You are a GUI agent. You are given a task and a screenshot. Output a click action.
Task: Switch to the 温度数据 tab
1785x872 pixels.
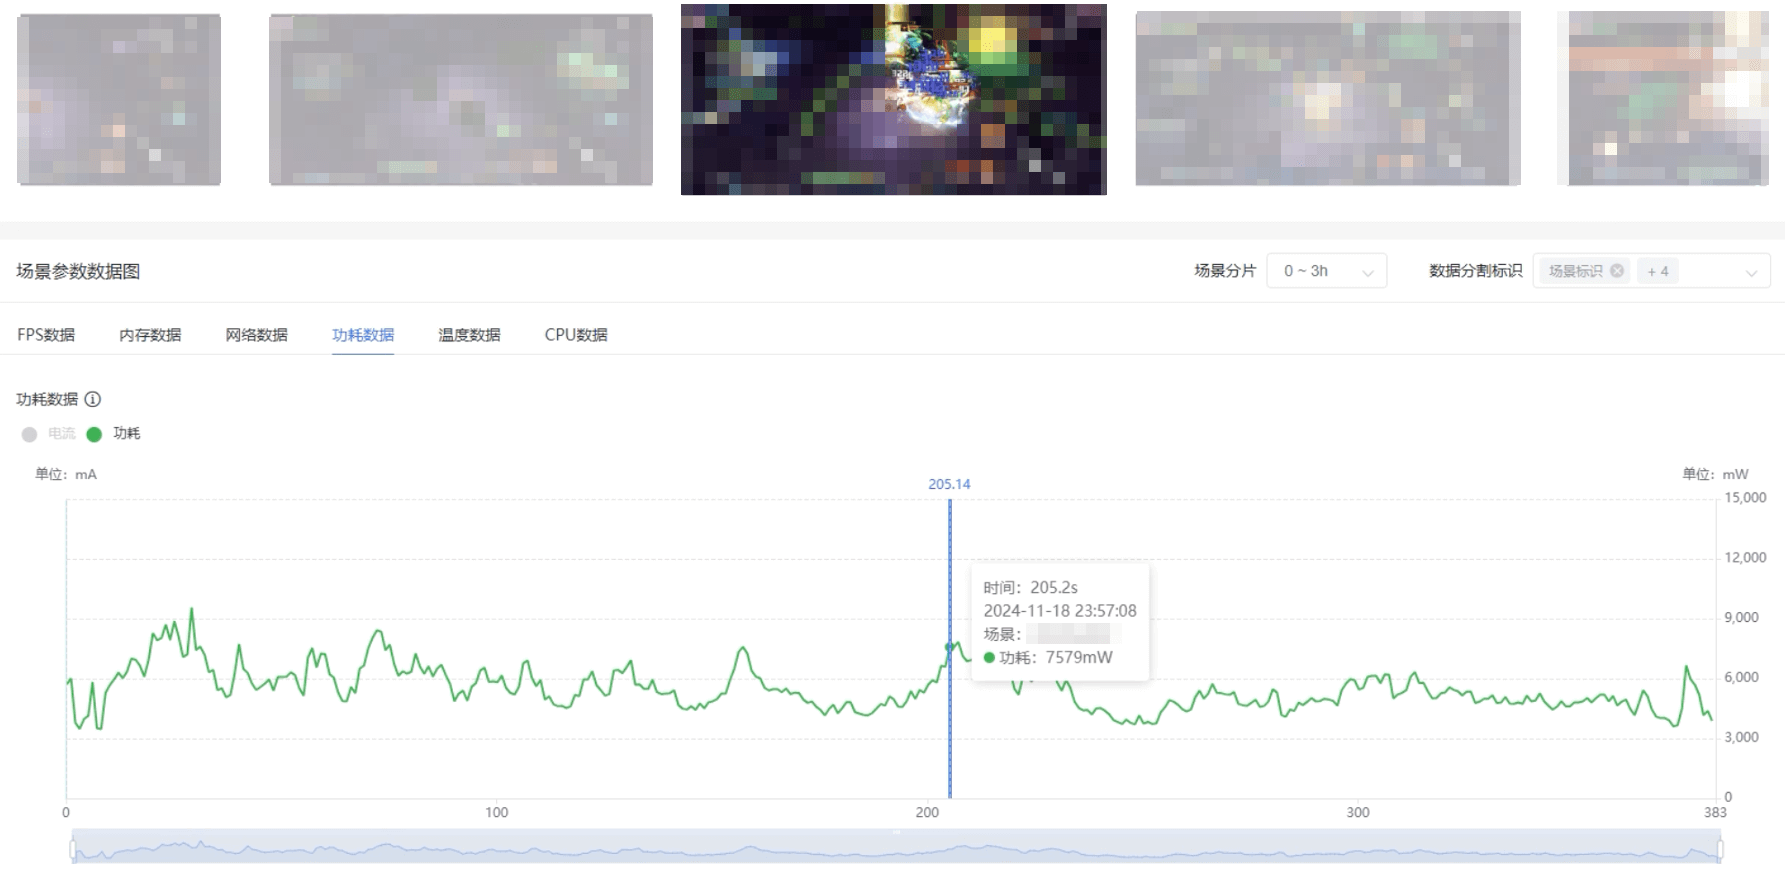click(469, 335)
